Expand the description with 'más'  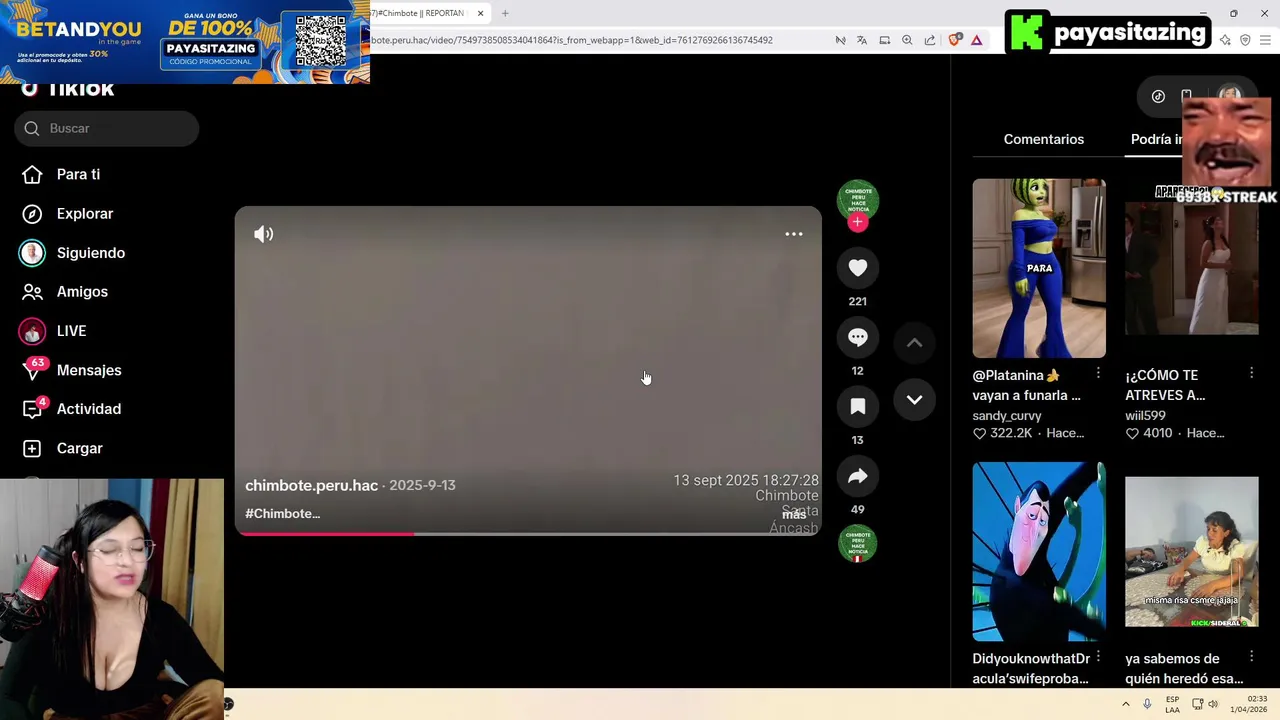point(794,514)
